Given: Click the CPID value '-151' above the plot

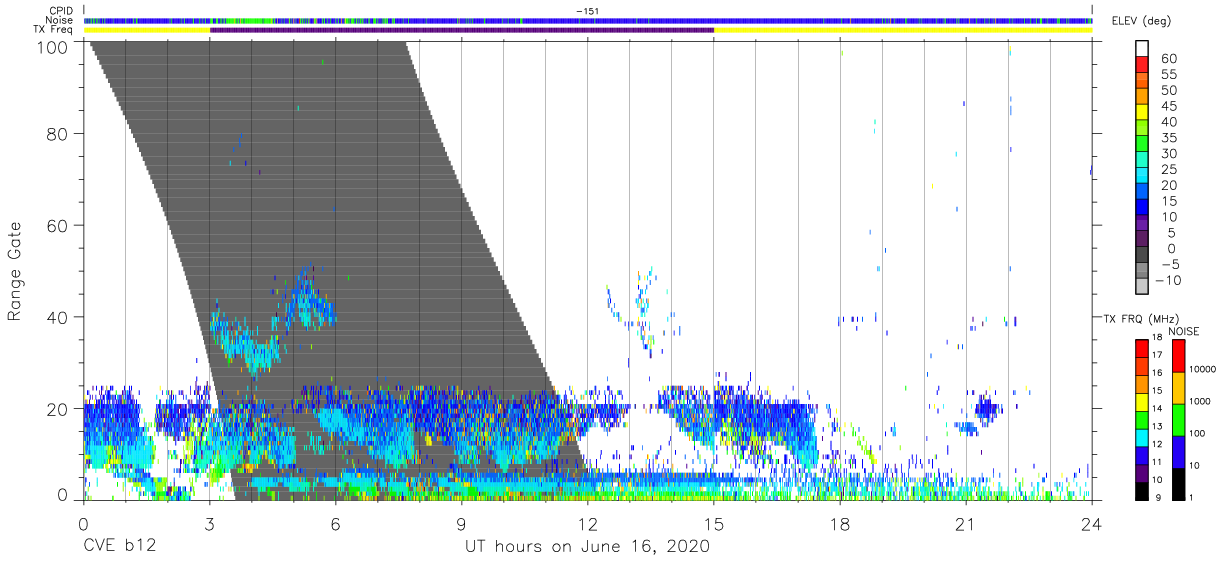Looking at the screenshot, I should coord(588,10).
